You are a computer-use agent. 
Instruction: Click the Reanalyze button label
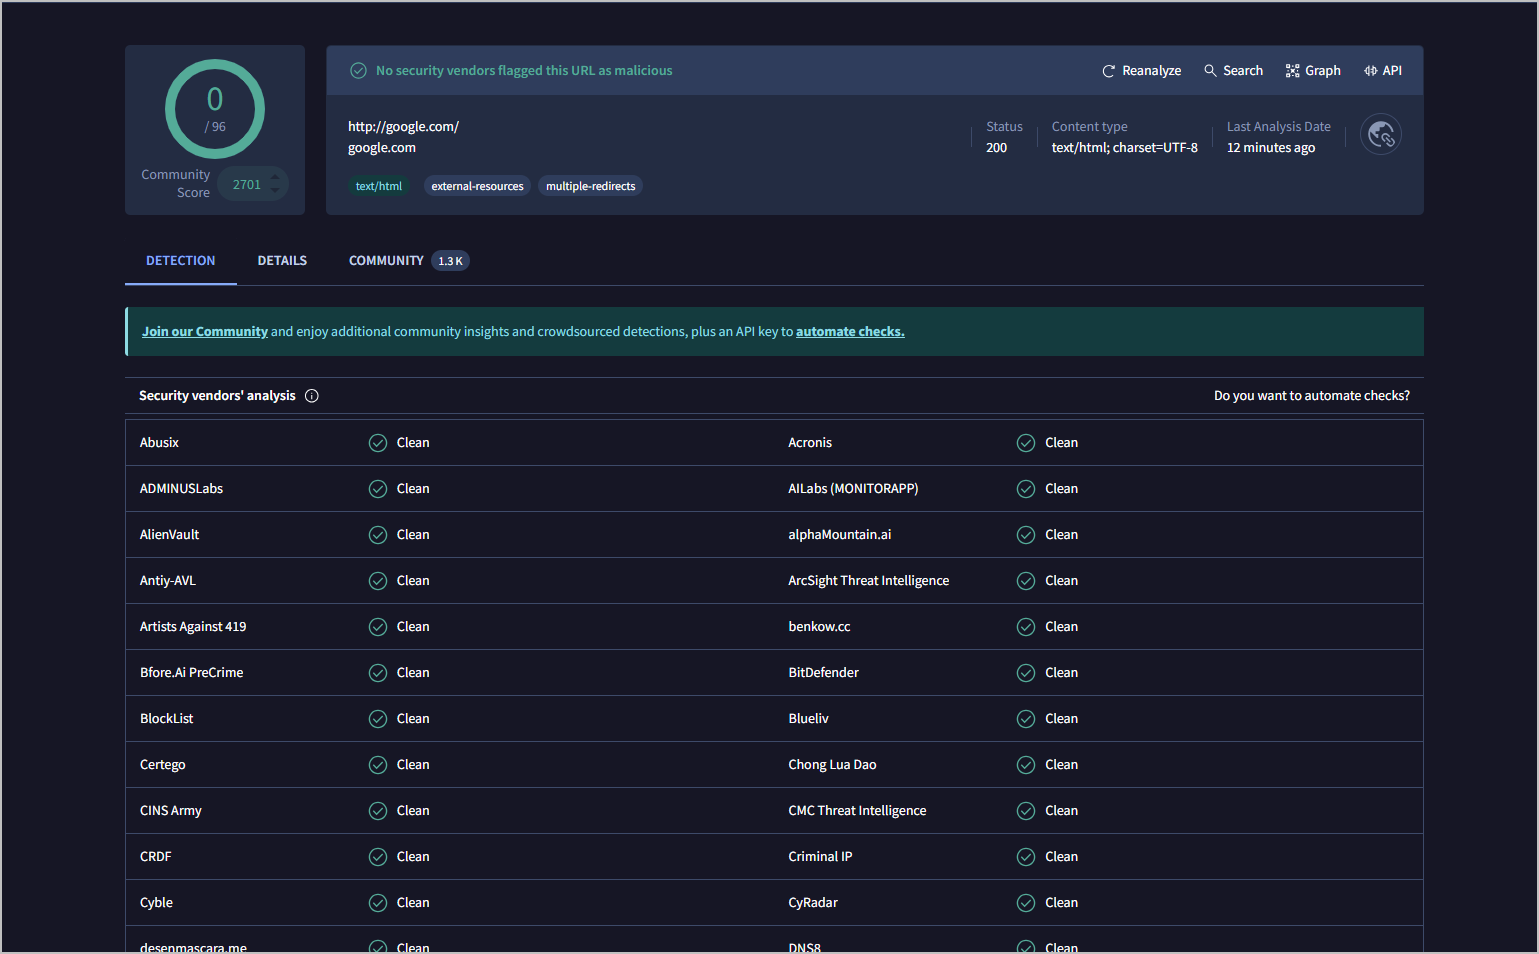pyautogui.click(x=1152, y=71)
